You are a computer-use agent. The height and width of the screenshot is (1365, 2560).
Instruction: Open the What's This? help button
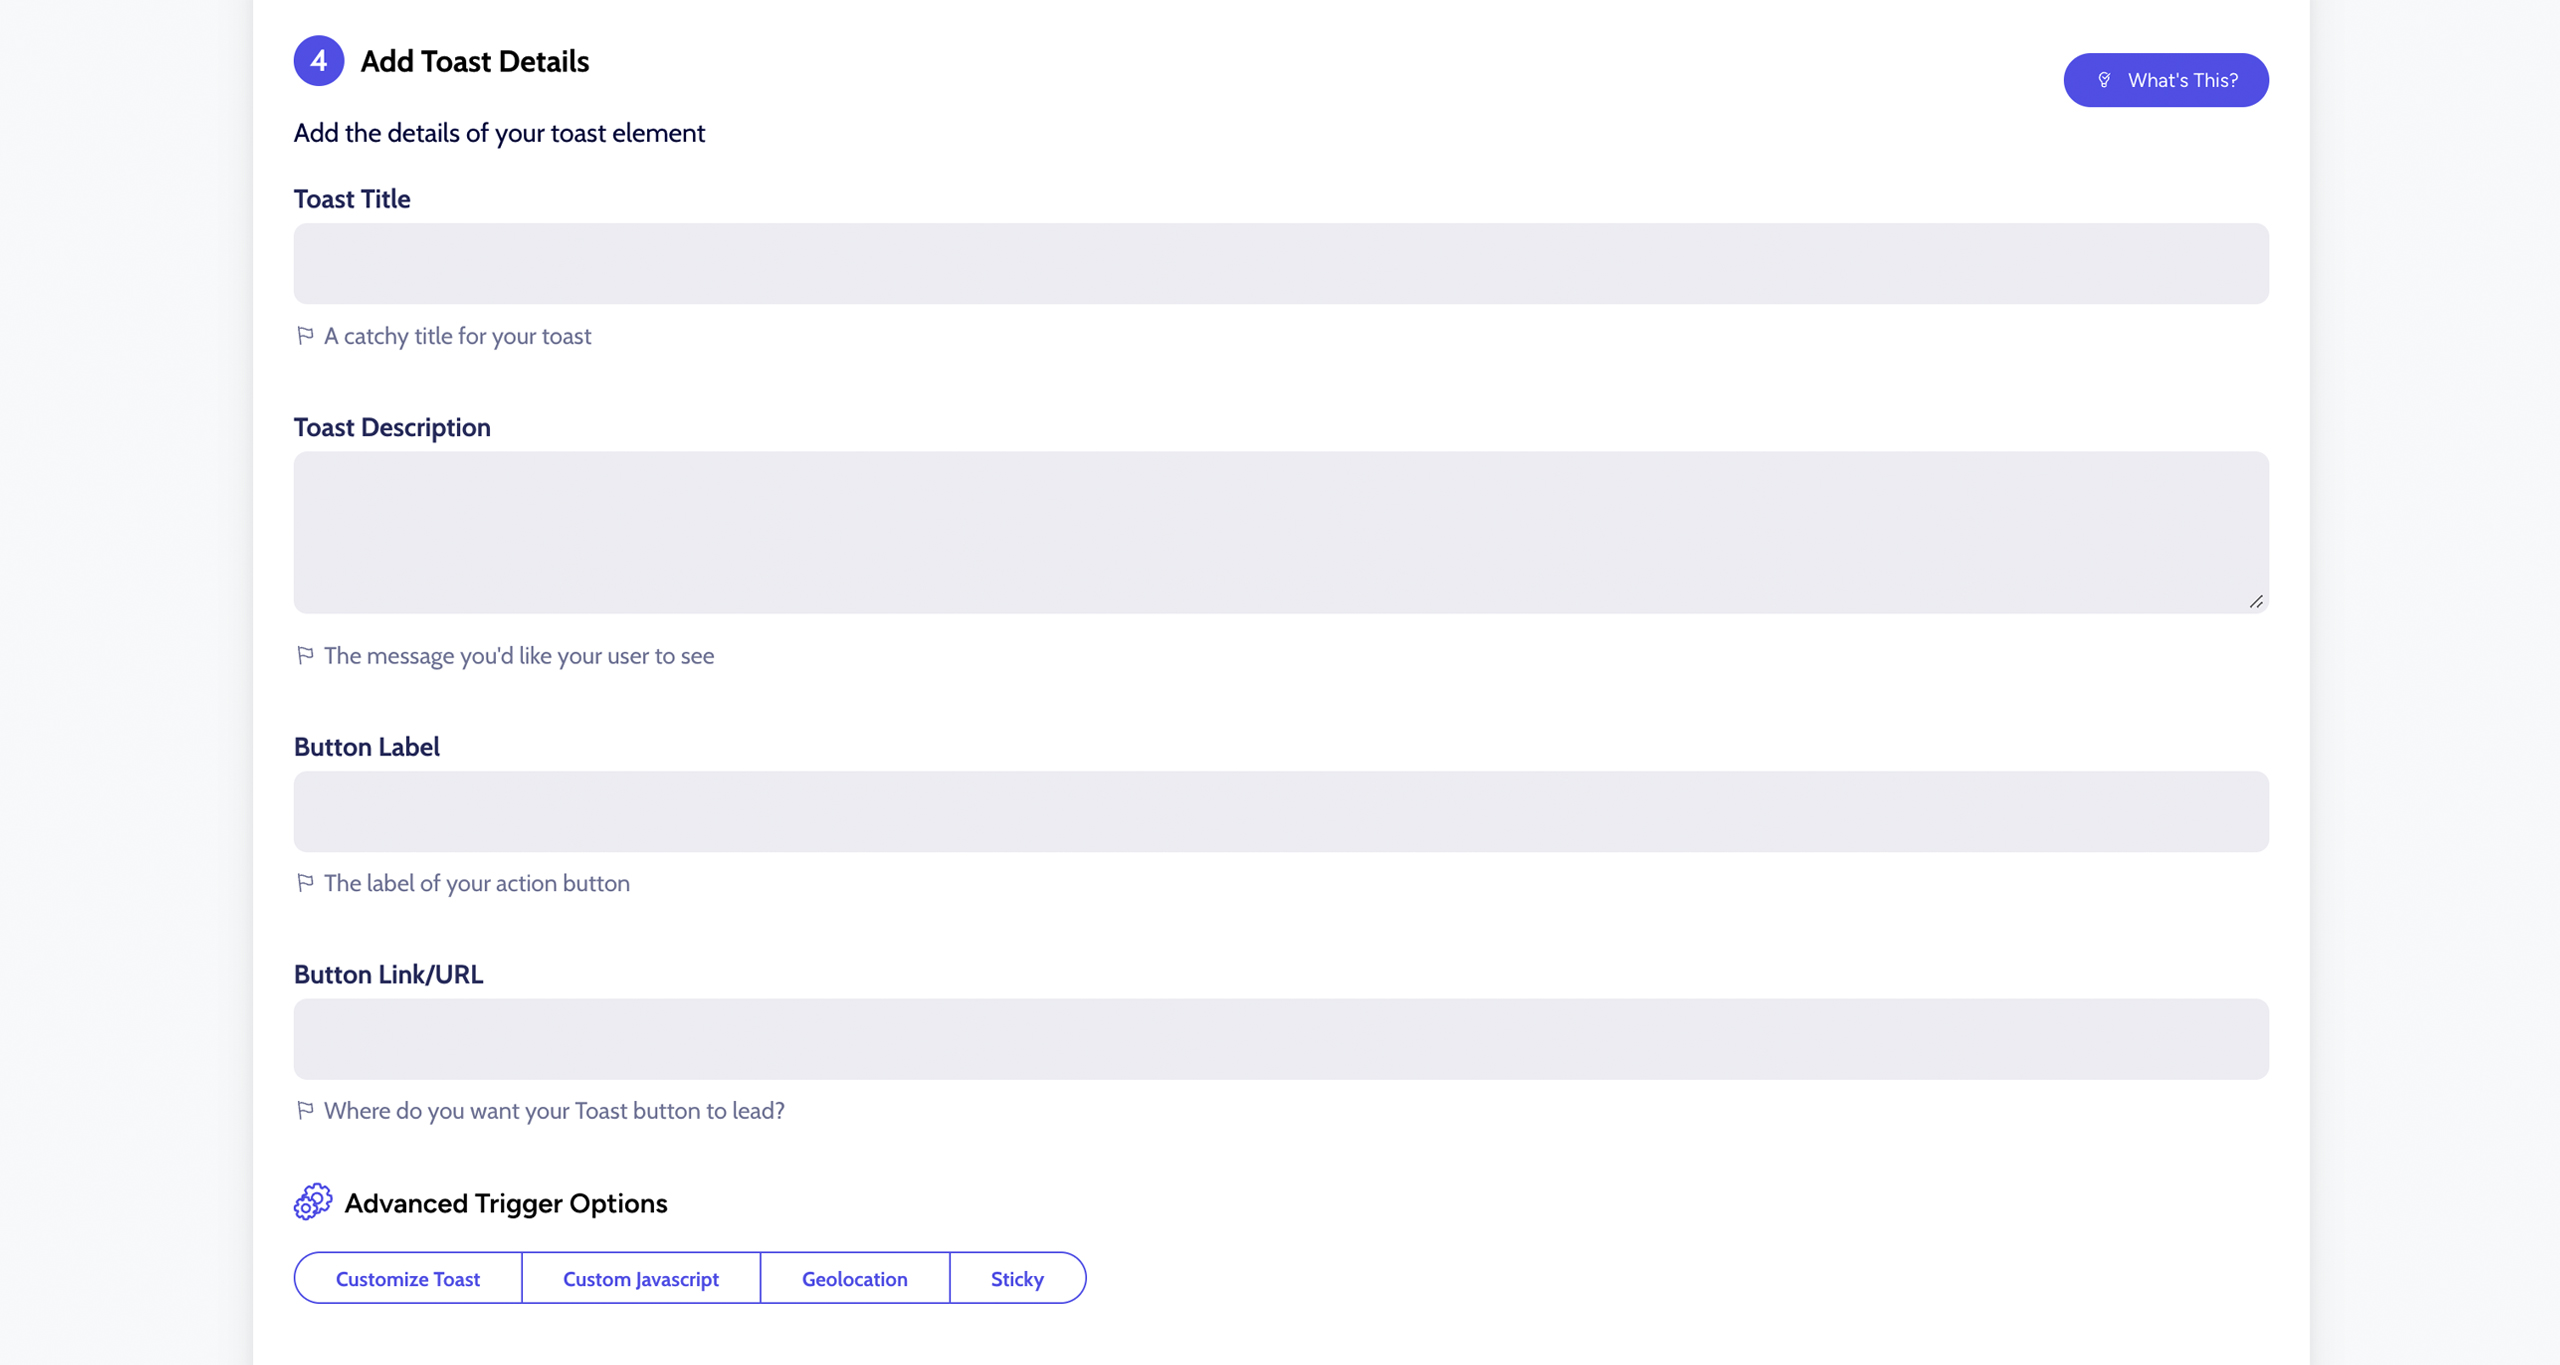[x=2166, y=80]
